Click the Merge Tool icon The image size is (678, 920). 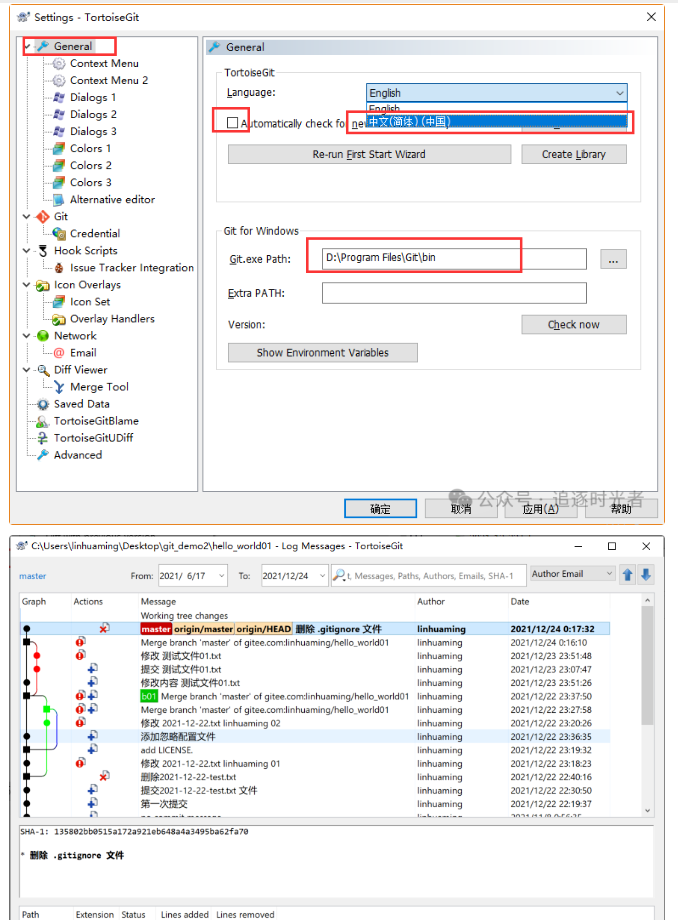pyautogui.click(x=59, y=387)
